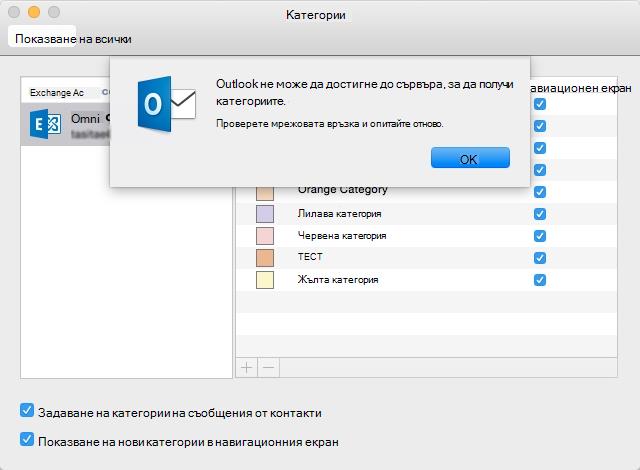Screen dimensions: 640x470
Task: Select the ТЕСТ category name
Action: [310, 257]
